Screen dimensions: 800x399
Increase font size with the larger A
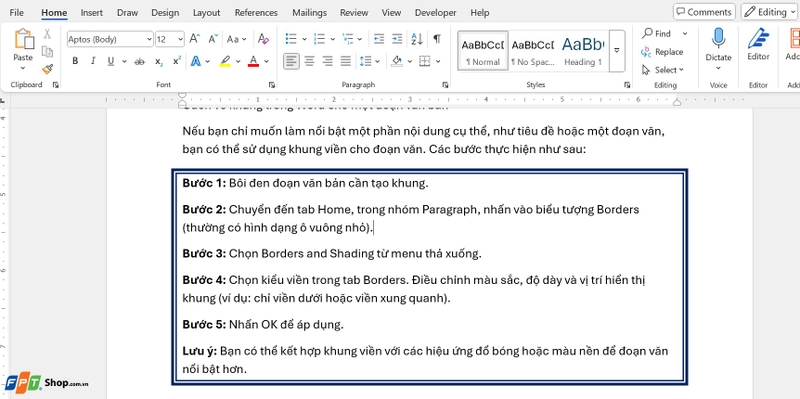(194, 39)
